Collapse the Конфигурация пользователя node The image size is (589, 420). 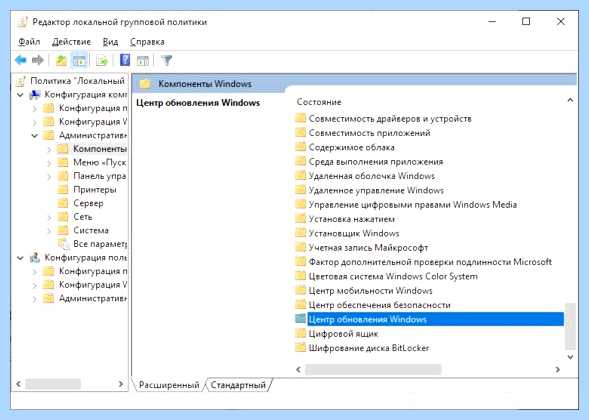point(20,258)
